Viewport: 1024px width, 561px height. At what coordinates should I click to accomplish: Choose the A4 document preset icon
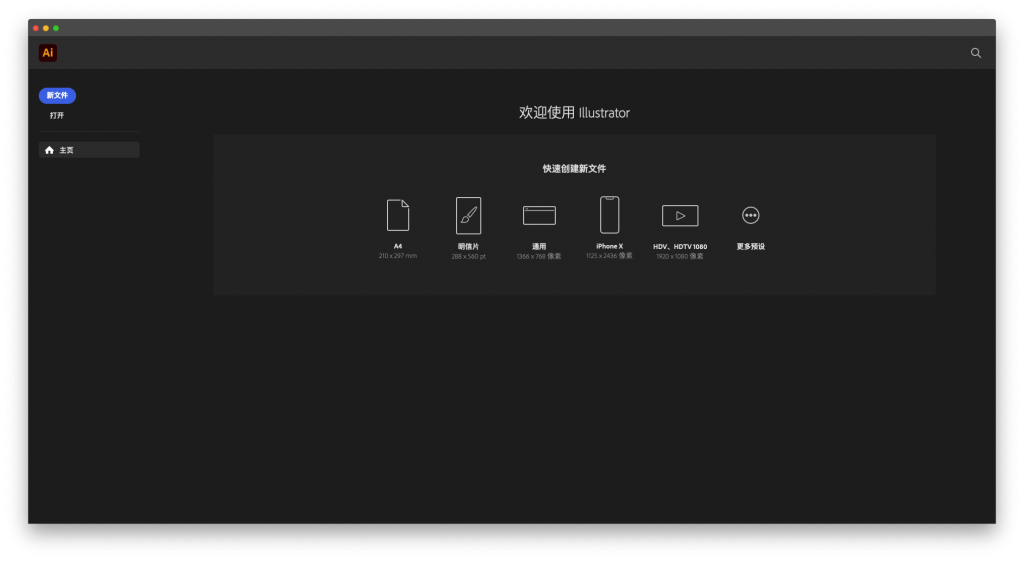pyautogui.click(x=398, y=215)
